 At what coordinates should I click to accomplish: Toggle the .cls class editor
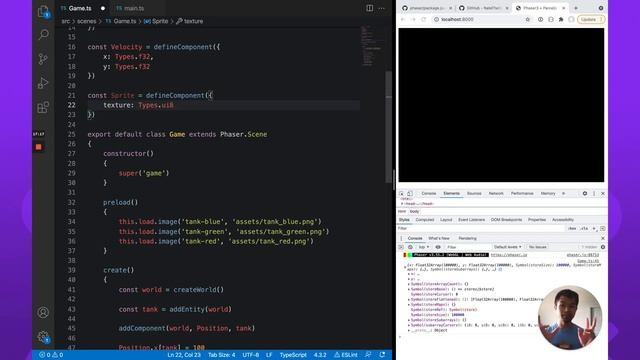(584, 229)
